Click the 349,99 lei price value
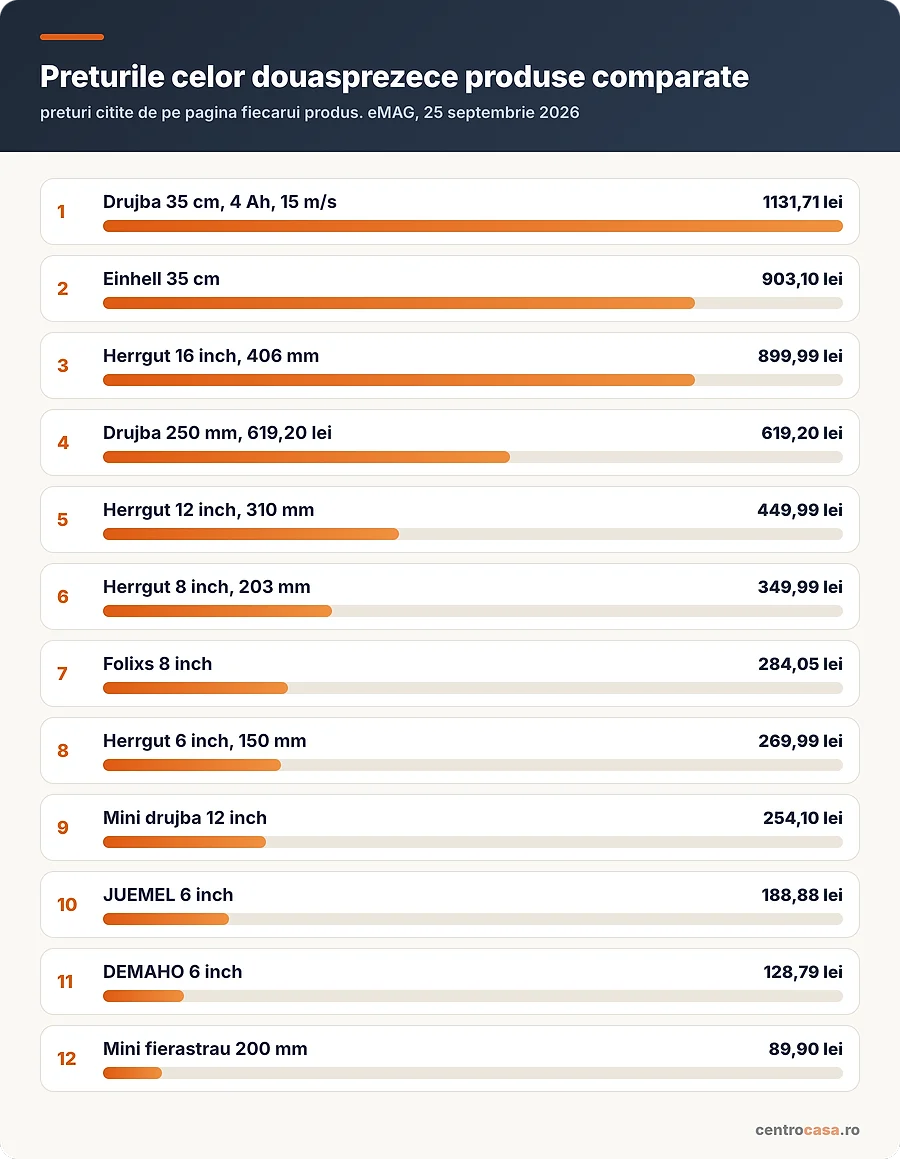 pos(800,587)
